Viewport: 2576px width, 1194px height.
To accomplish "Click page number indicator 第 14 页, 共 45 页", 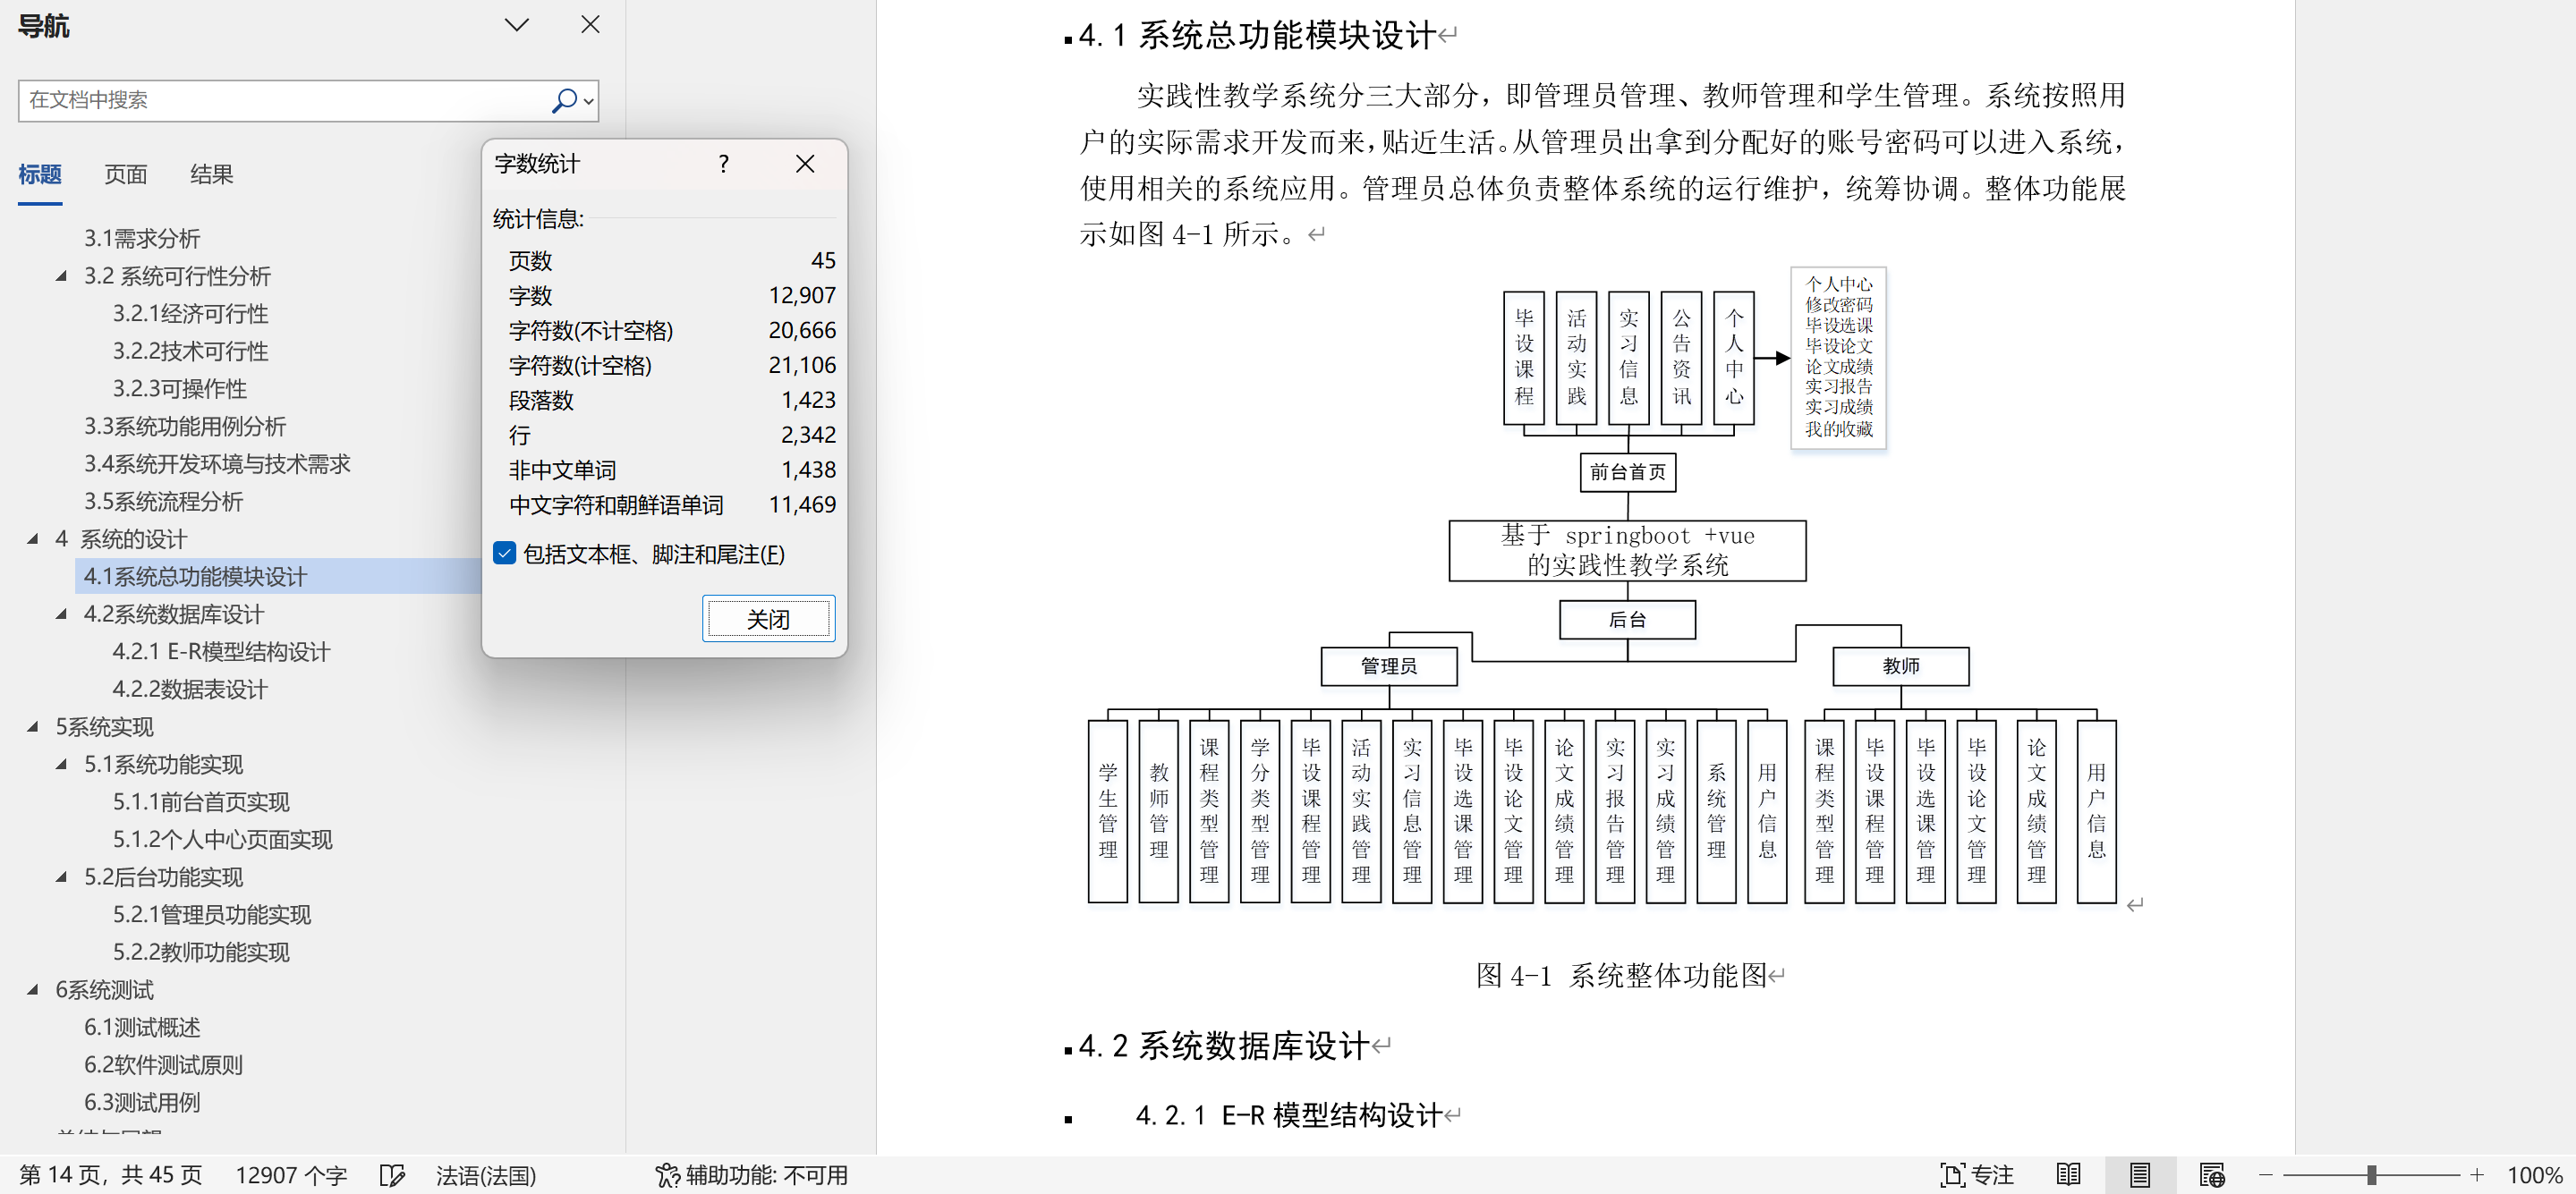I will (x=110, y=1175).
